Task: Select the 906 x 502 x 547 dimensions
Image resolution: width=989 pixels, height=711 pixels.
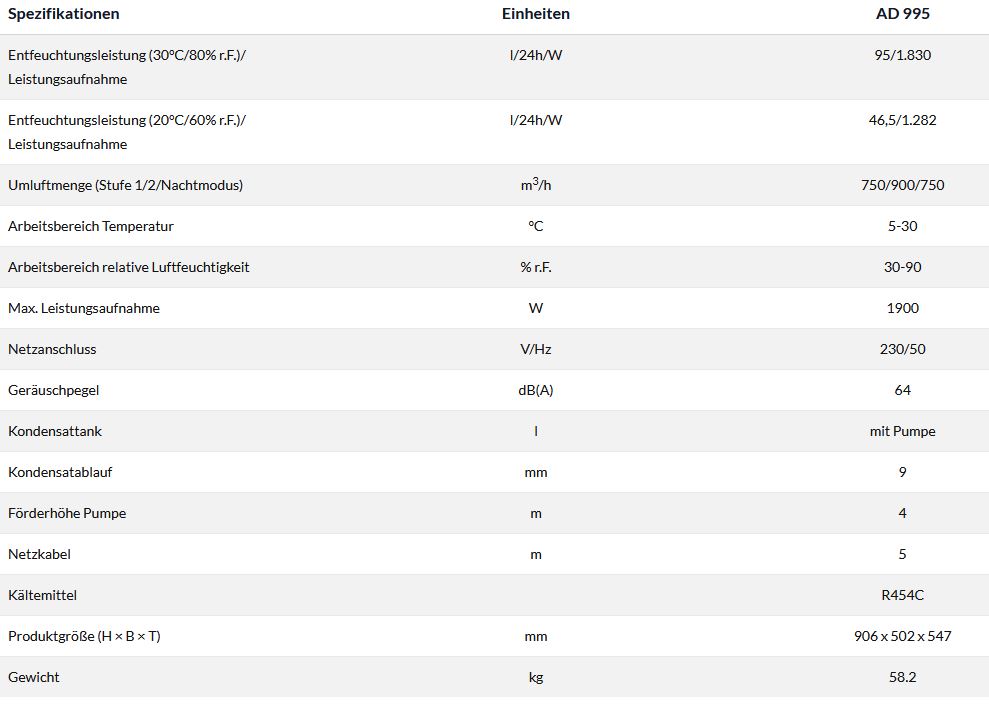Action: (x=902, y=636)
